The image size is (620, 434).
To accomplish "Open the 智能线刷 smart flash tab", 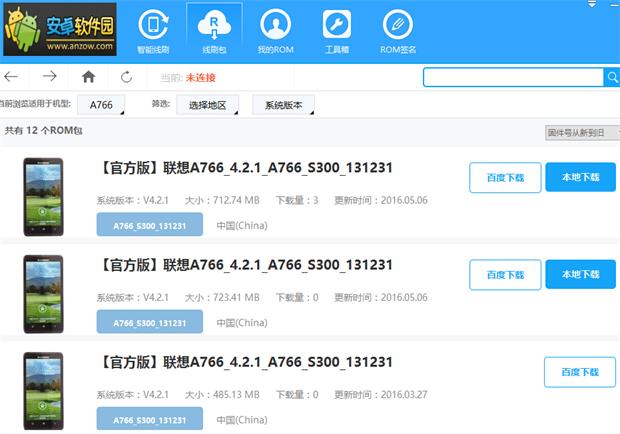I will click(x=153, y=32).
